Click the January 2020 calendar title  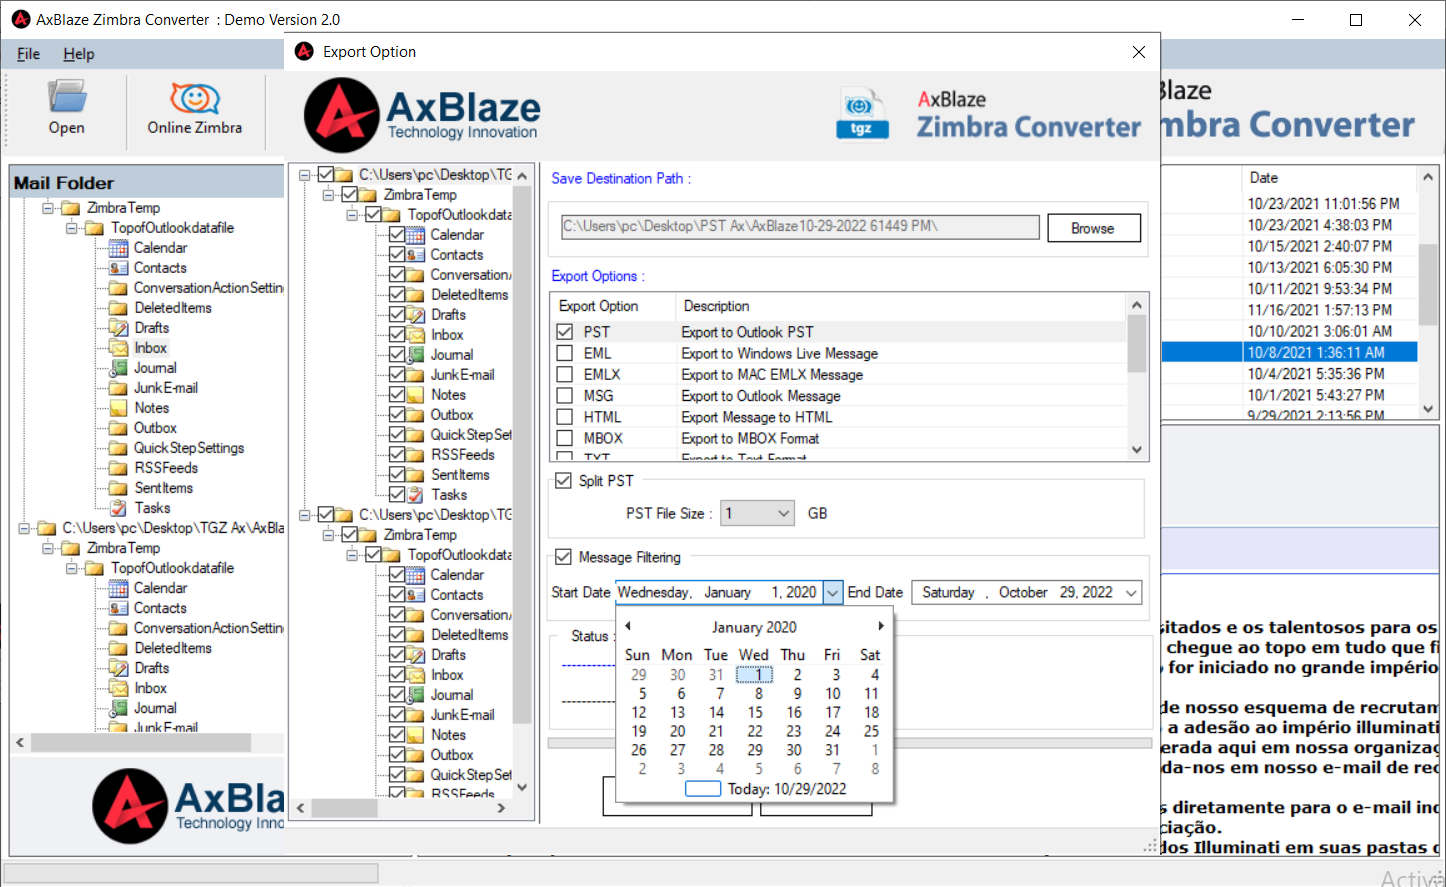[x=754, y=627]
